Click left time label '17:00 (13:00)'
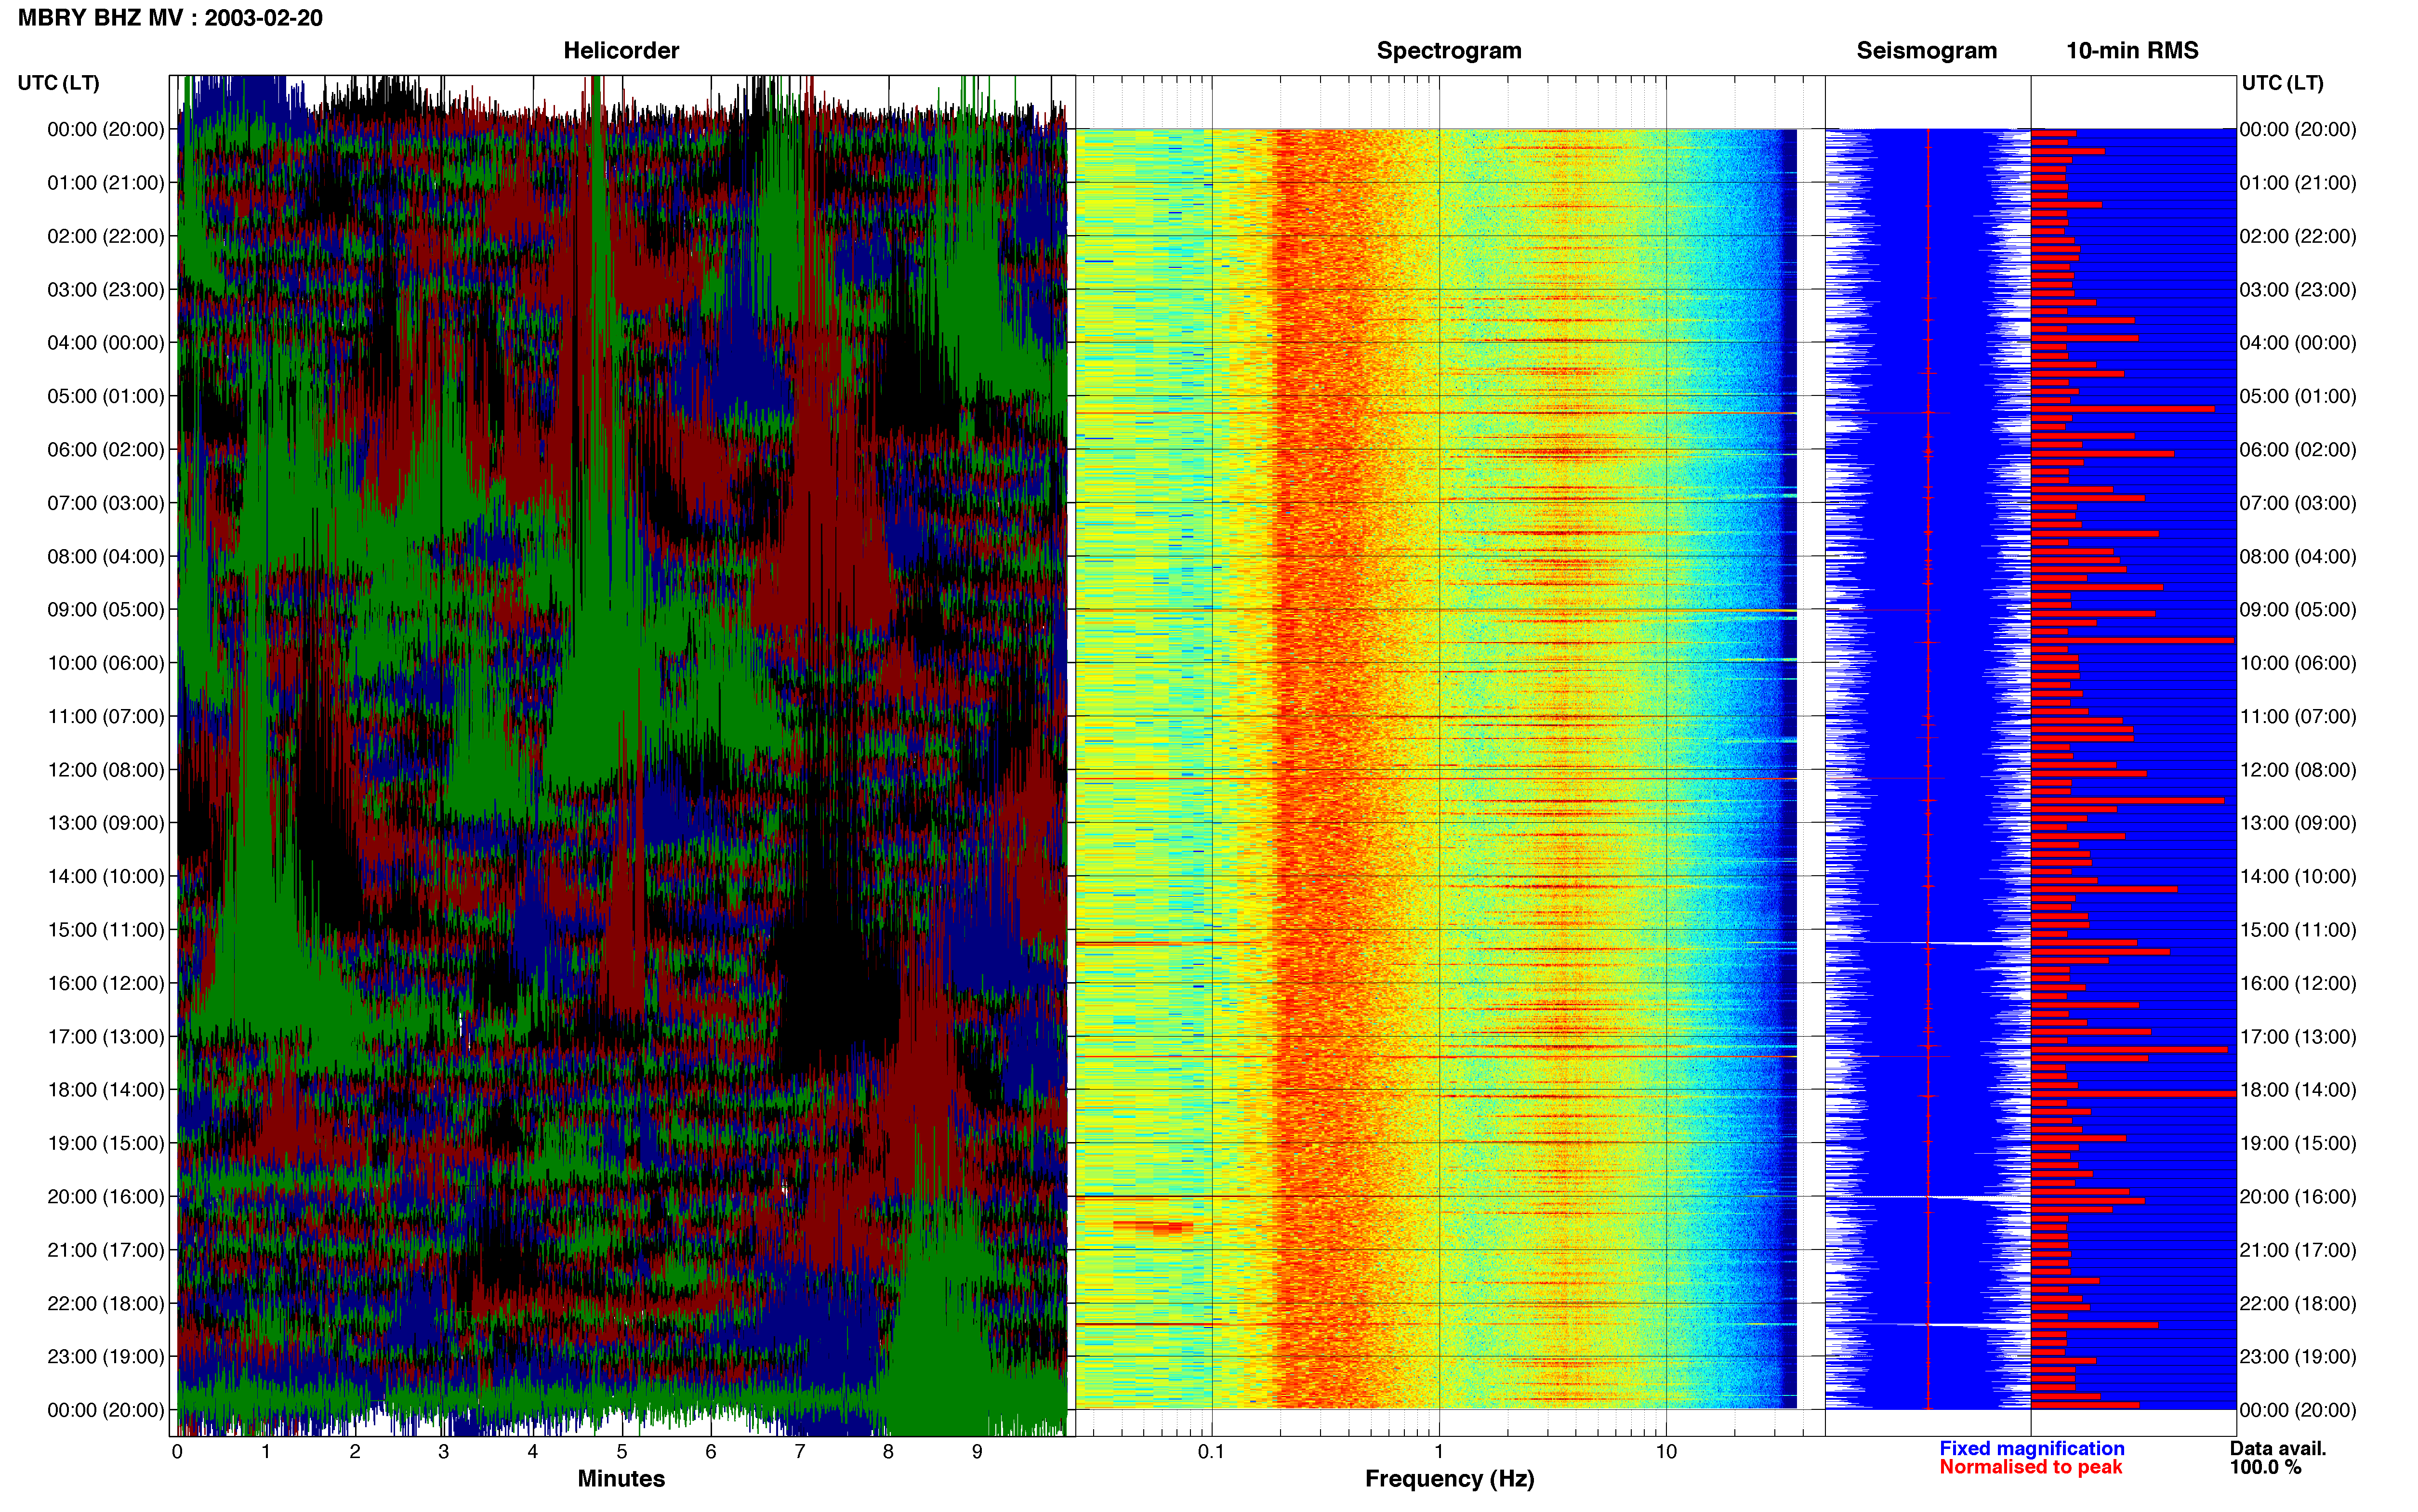Viewport: 2418px width, 1512px height. tap(106, 1037)
